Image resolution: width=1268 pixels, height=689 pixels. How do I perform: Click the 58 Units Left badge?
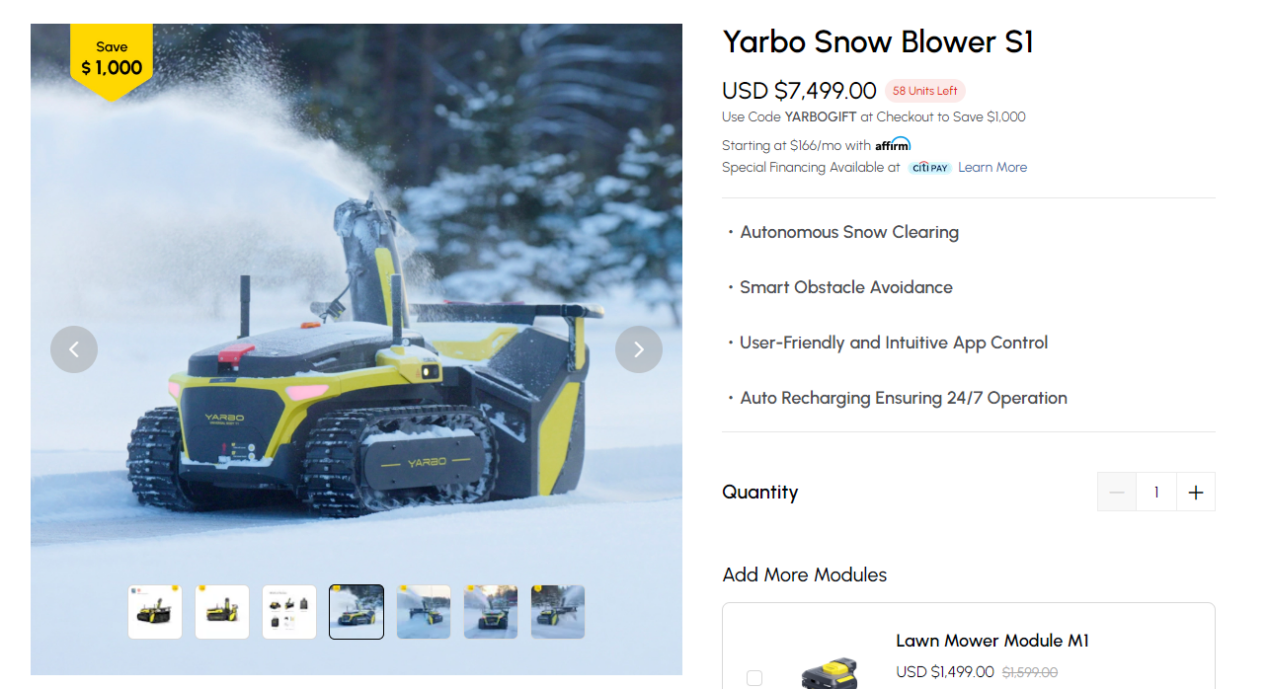coord(925,91)
